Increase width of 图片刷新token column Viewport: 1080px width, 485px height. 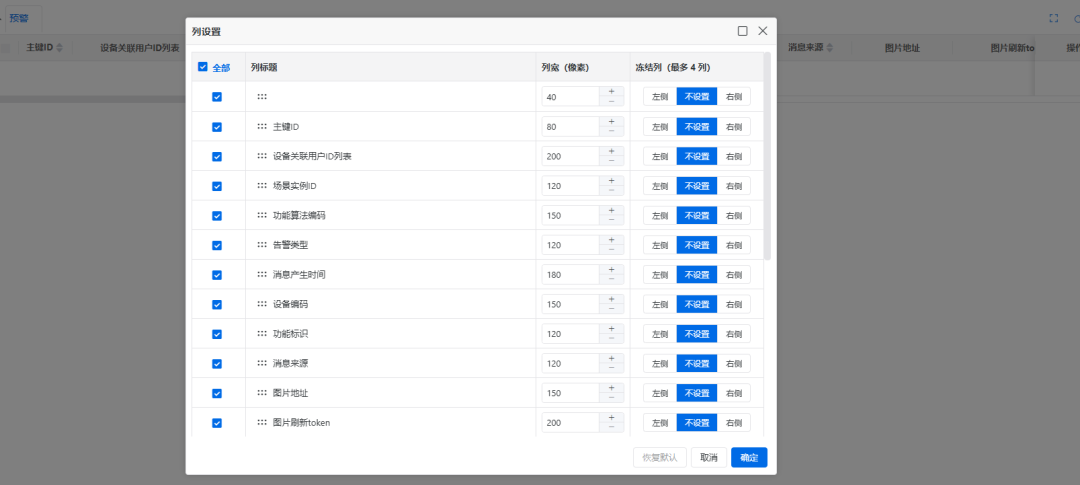pos(612,418)
